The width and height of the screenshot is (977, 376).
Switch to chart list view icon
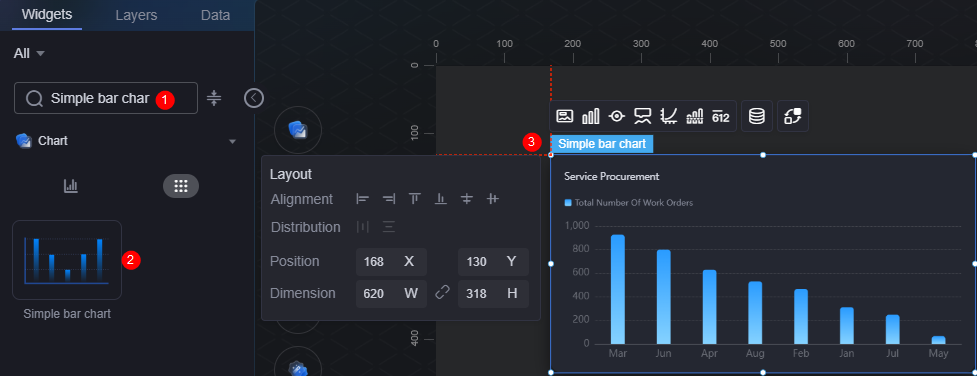point(71,186)
